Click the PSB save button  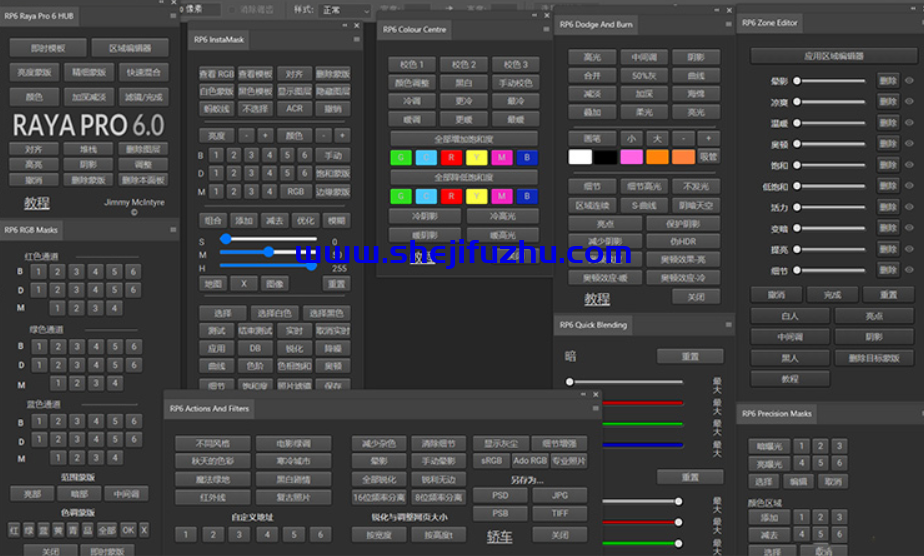[x=500, y=514]
